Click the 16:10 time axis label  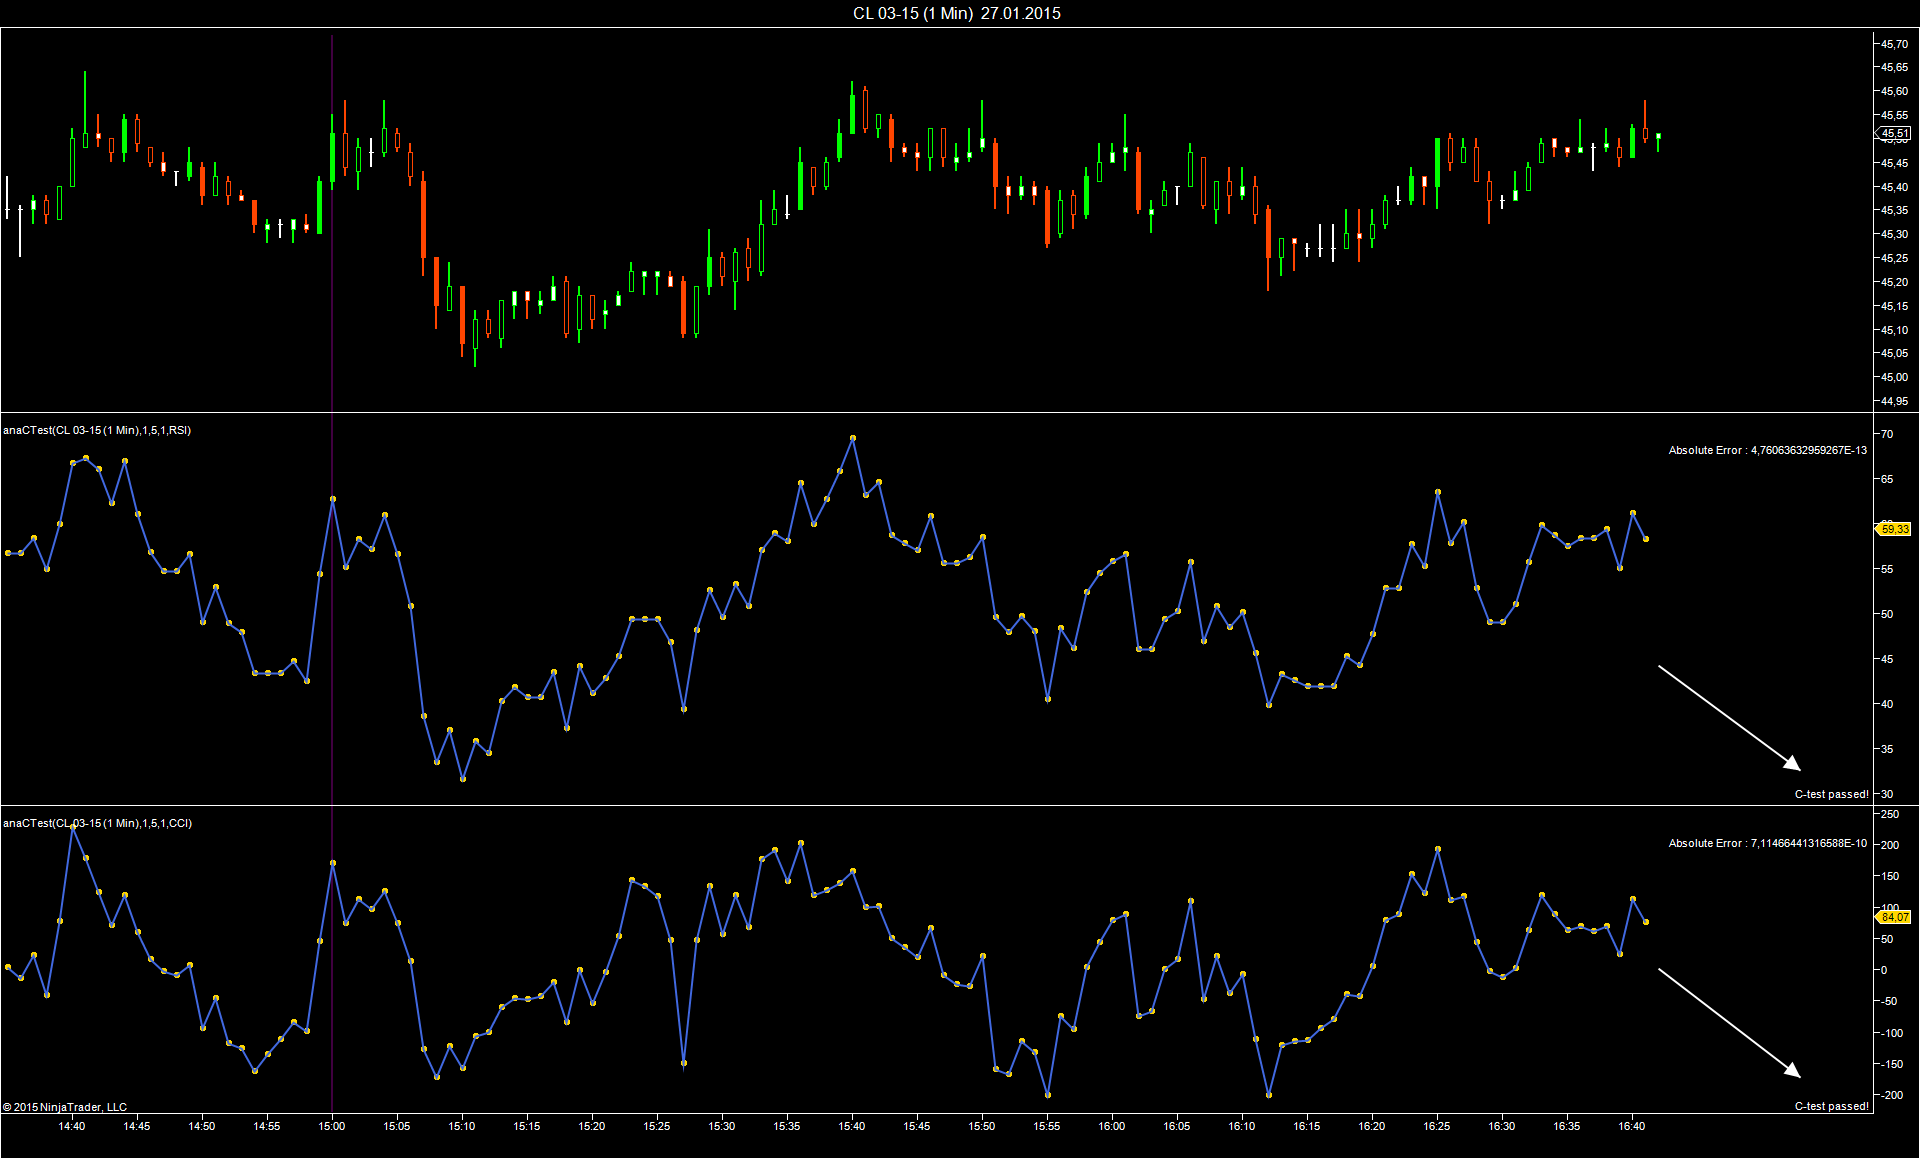(x=1242, y=1126)
